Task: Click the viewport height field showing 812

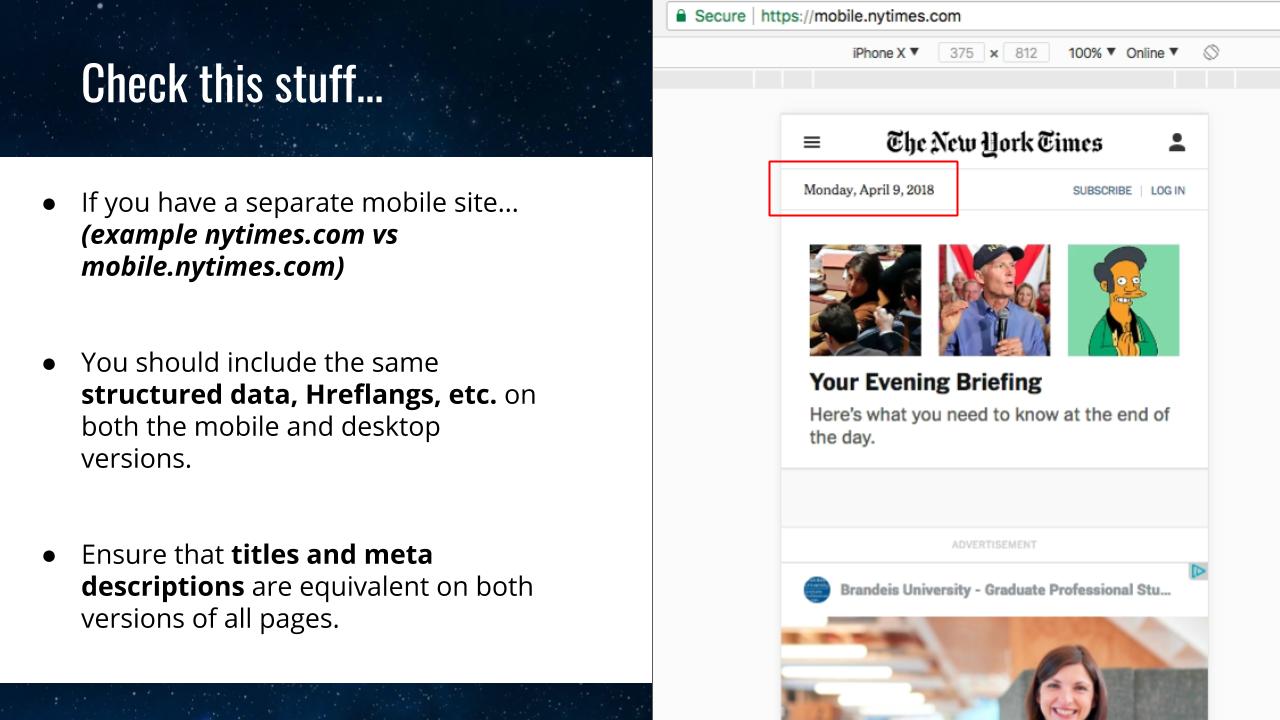Action: tap(1026, 53)
